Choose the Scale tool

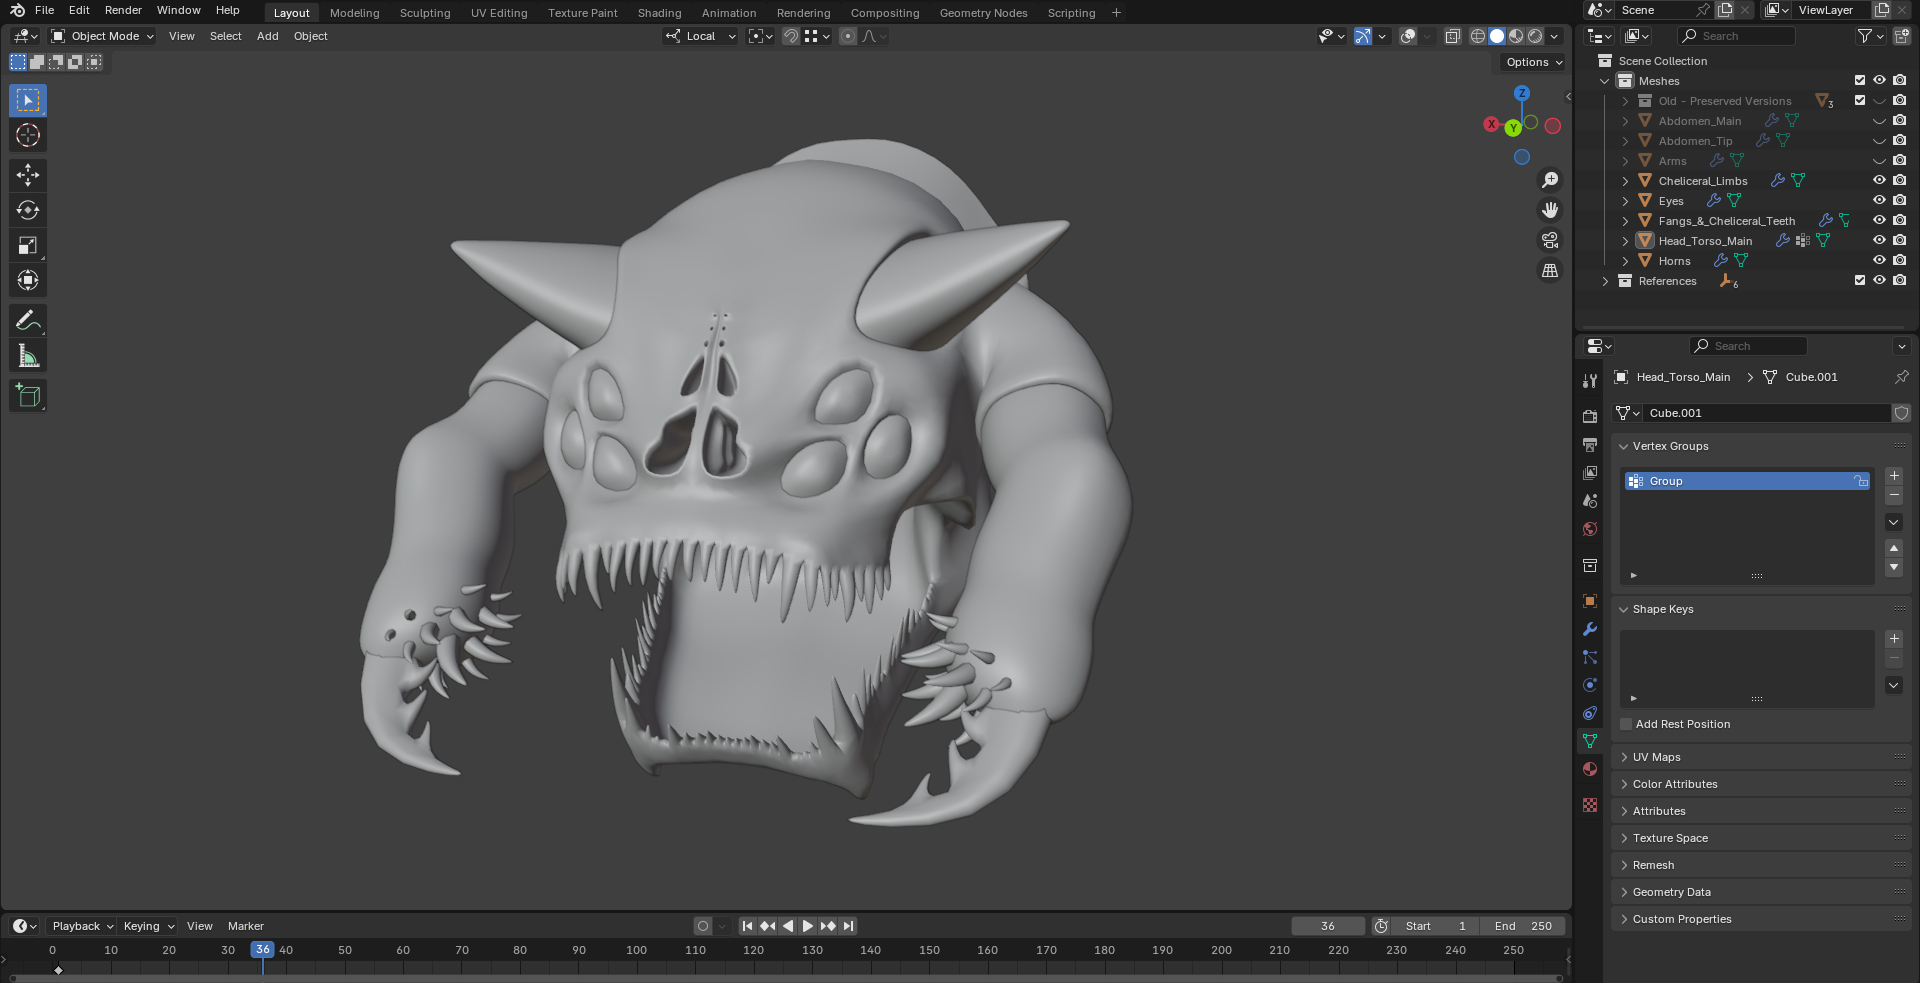pos(28,246)
